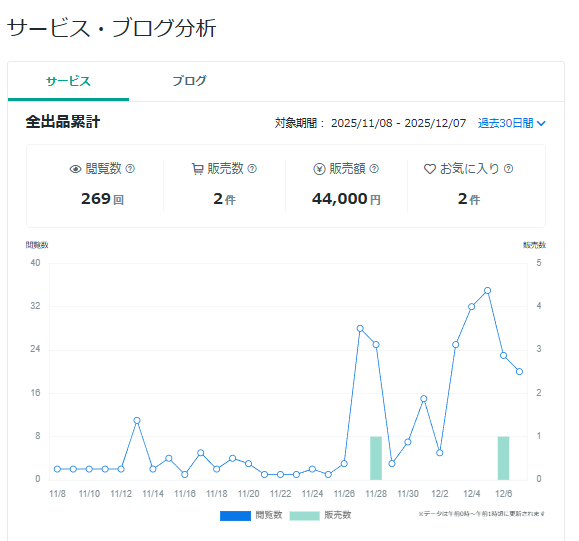Image resolution: width=579 pixels, height=541 pixels.
Task: Click the 11/27 peak data point
Action: (360, 328)
